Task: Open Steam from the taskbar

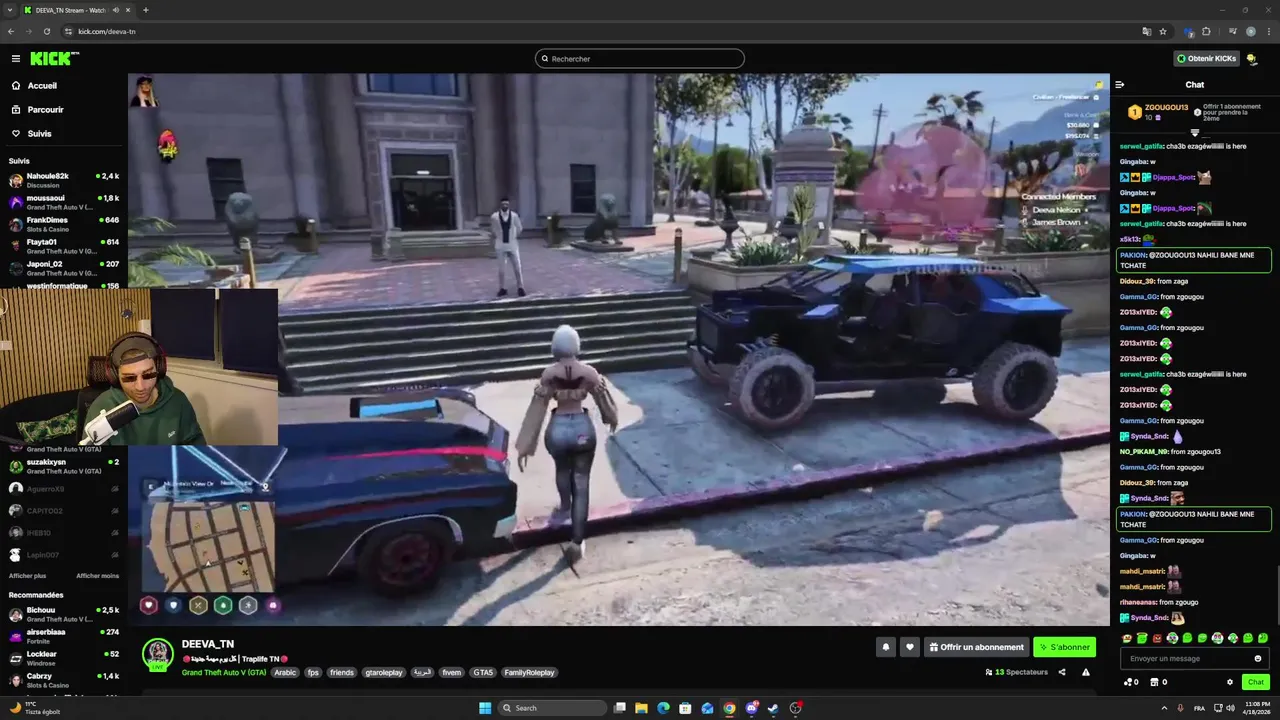Action: pos(773,708)
